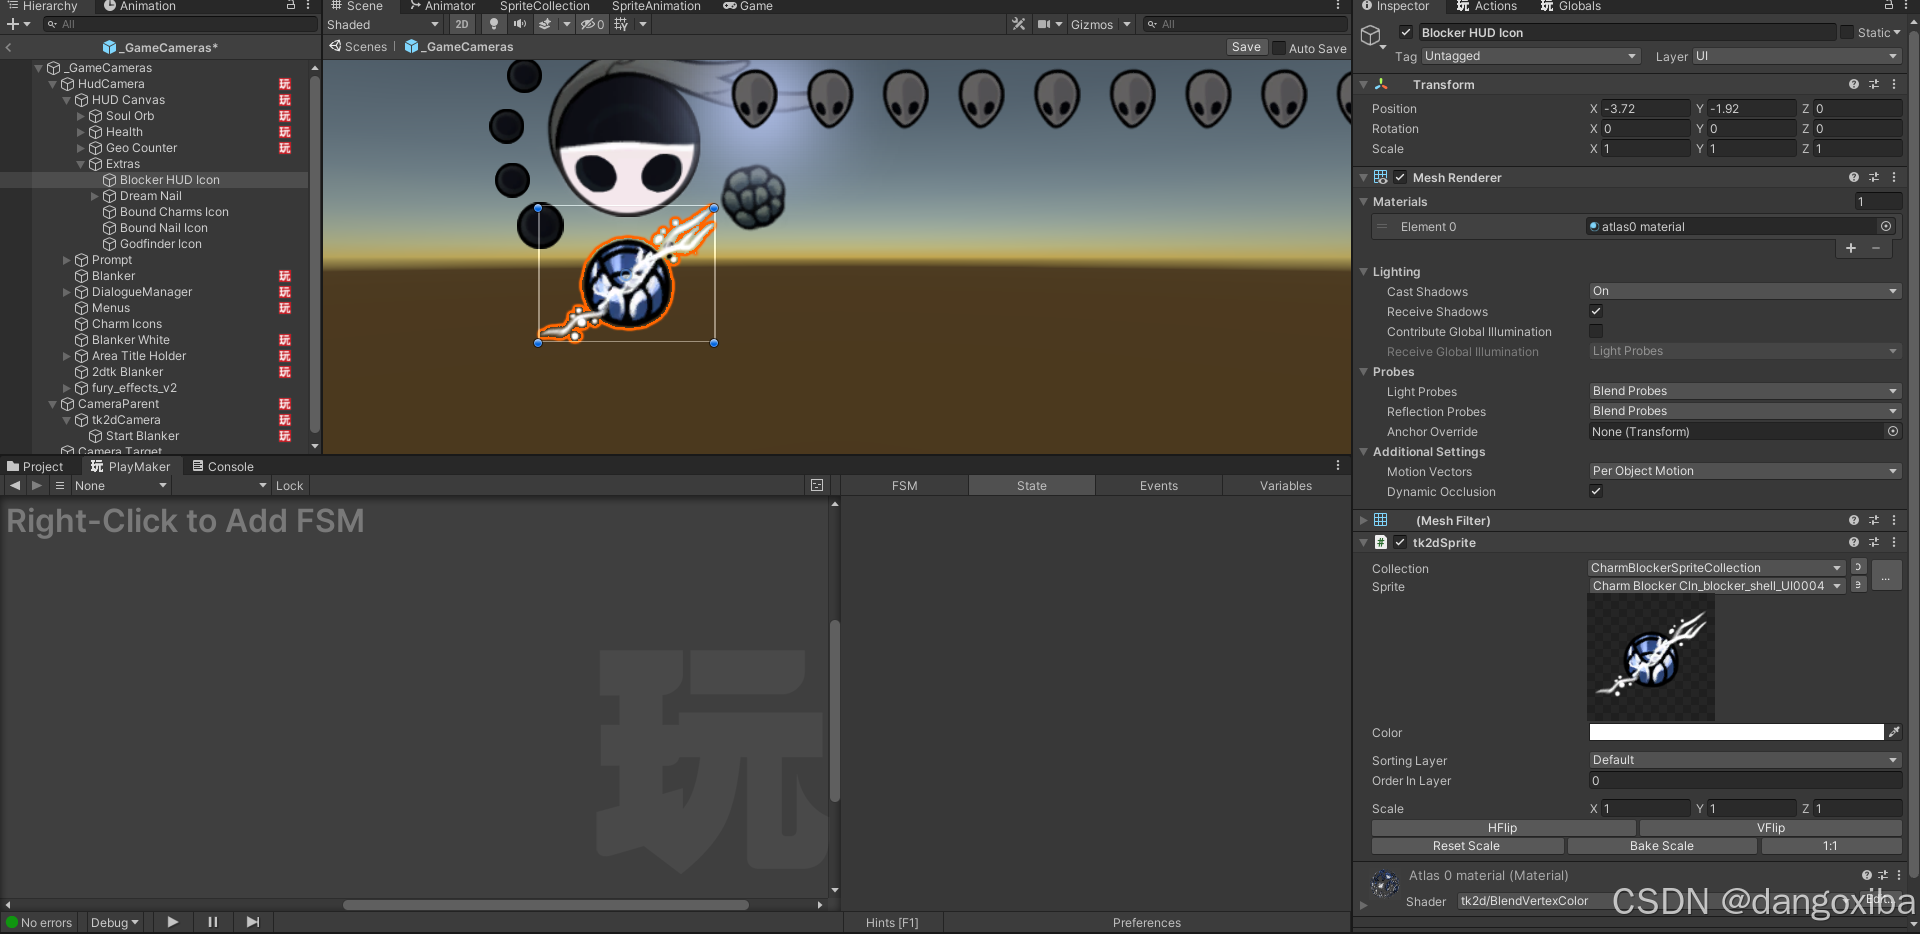Click the HFlip button
Viewport: 1920px width, 934px height.
tap(1502, 828)
